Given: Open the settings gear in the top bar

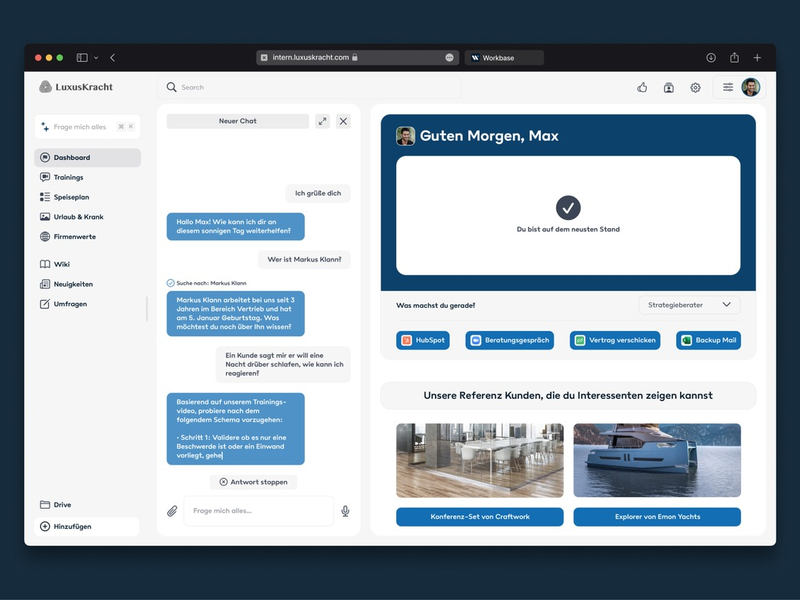Looking at the screenshot, I should click(x=694, y=88).
